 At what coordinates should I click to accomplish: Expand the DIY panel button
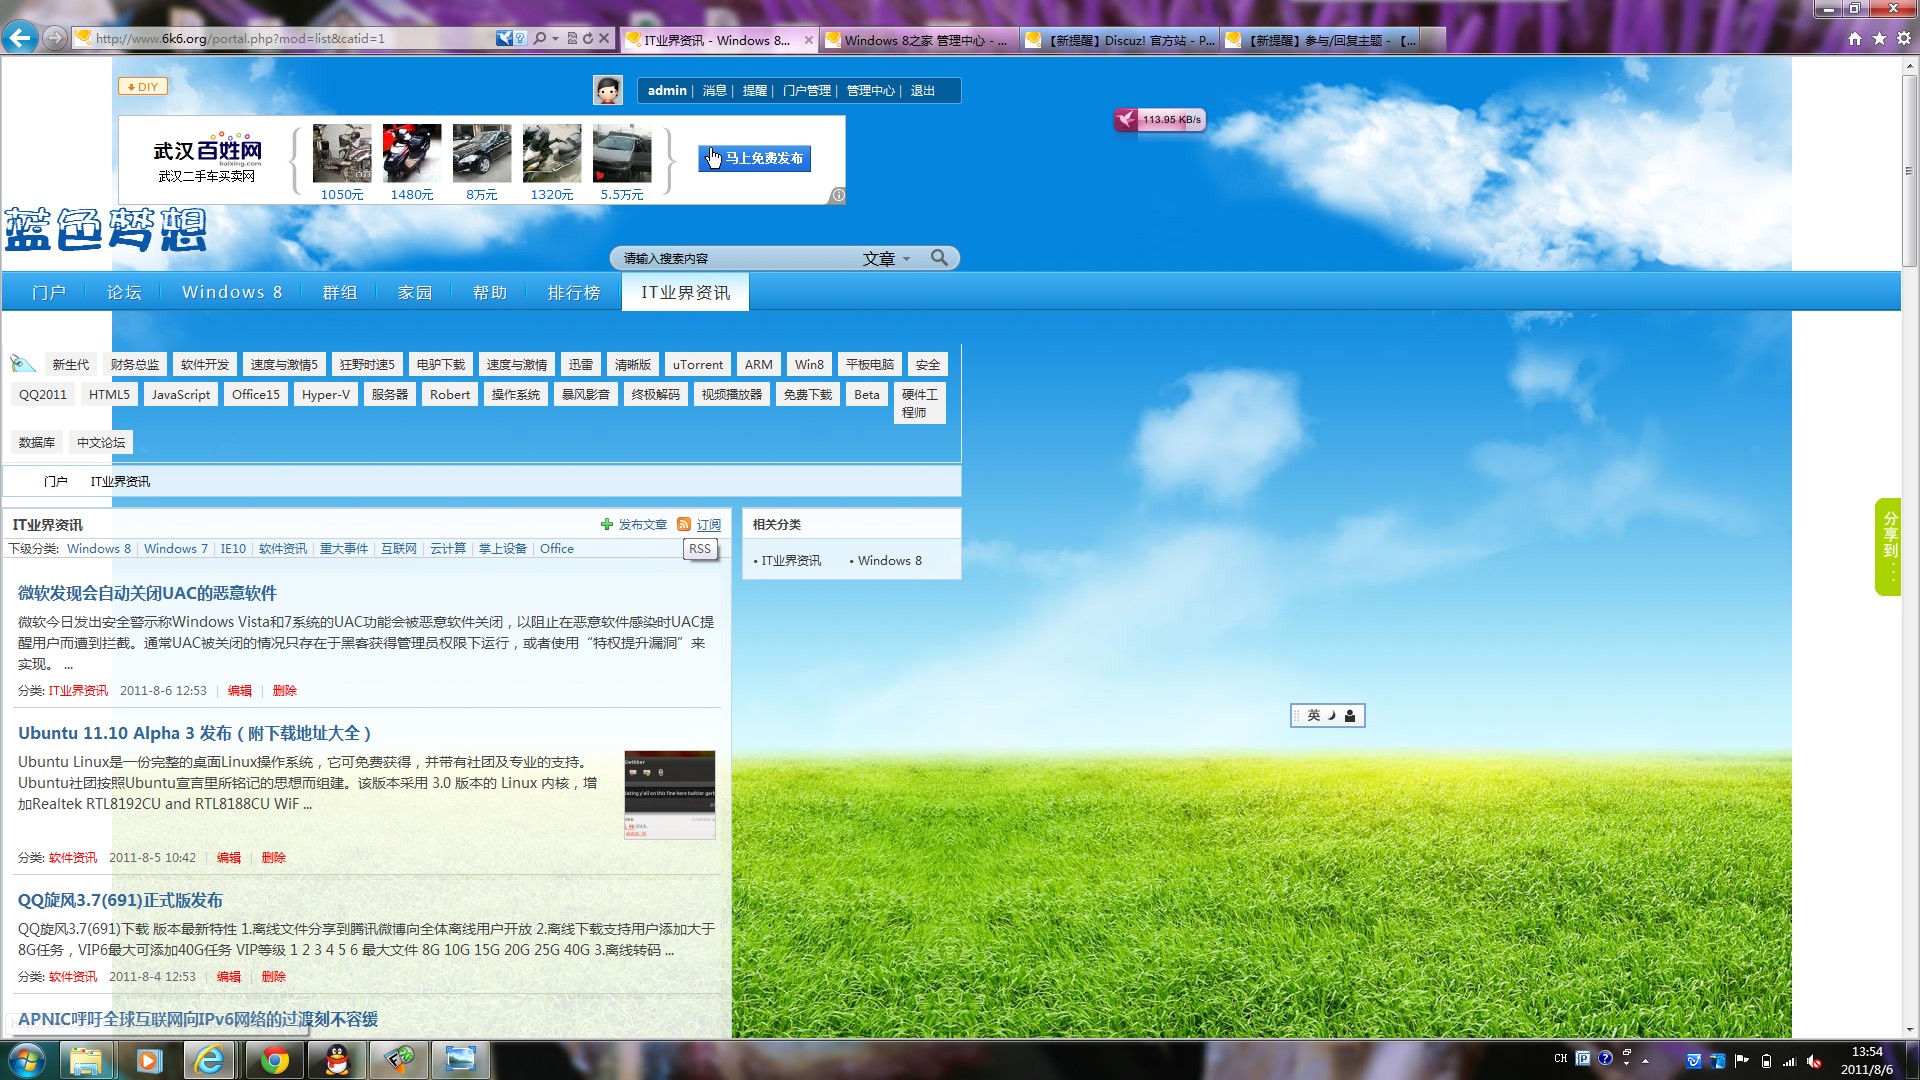(x=143, y=87)
